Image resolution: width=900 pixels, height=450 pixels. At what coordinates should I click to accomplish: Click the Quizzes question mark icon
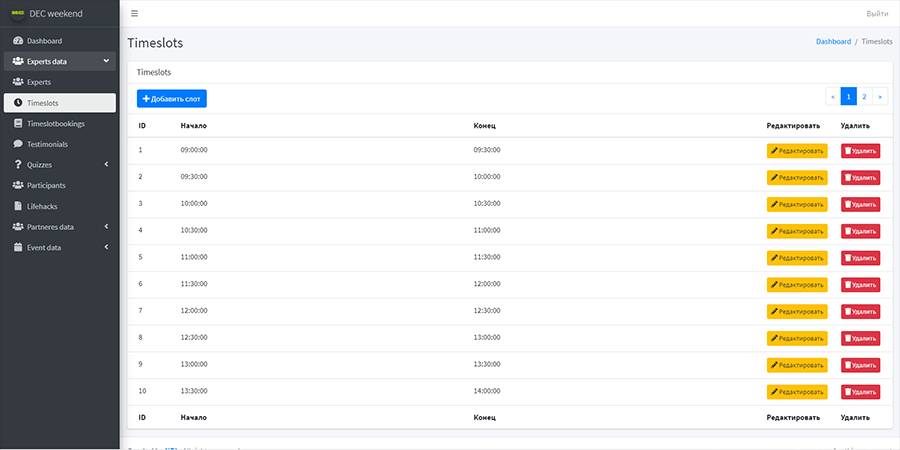click(18, 165)
